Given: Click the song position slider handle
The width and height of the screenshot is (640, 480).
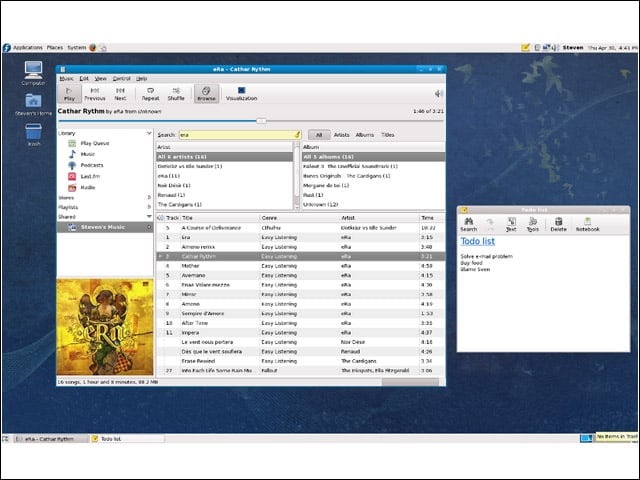Looking at the screenshot, I should pos(261,121).
